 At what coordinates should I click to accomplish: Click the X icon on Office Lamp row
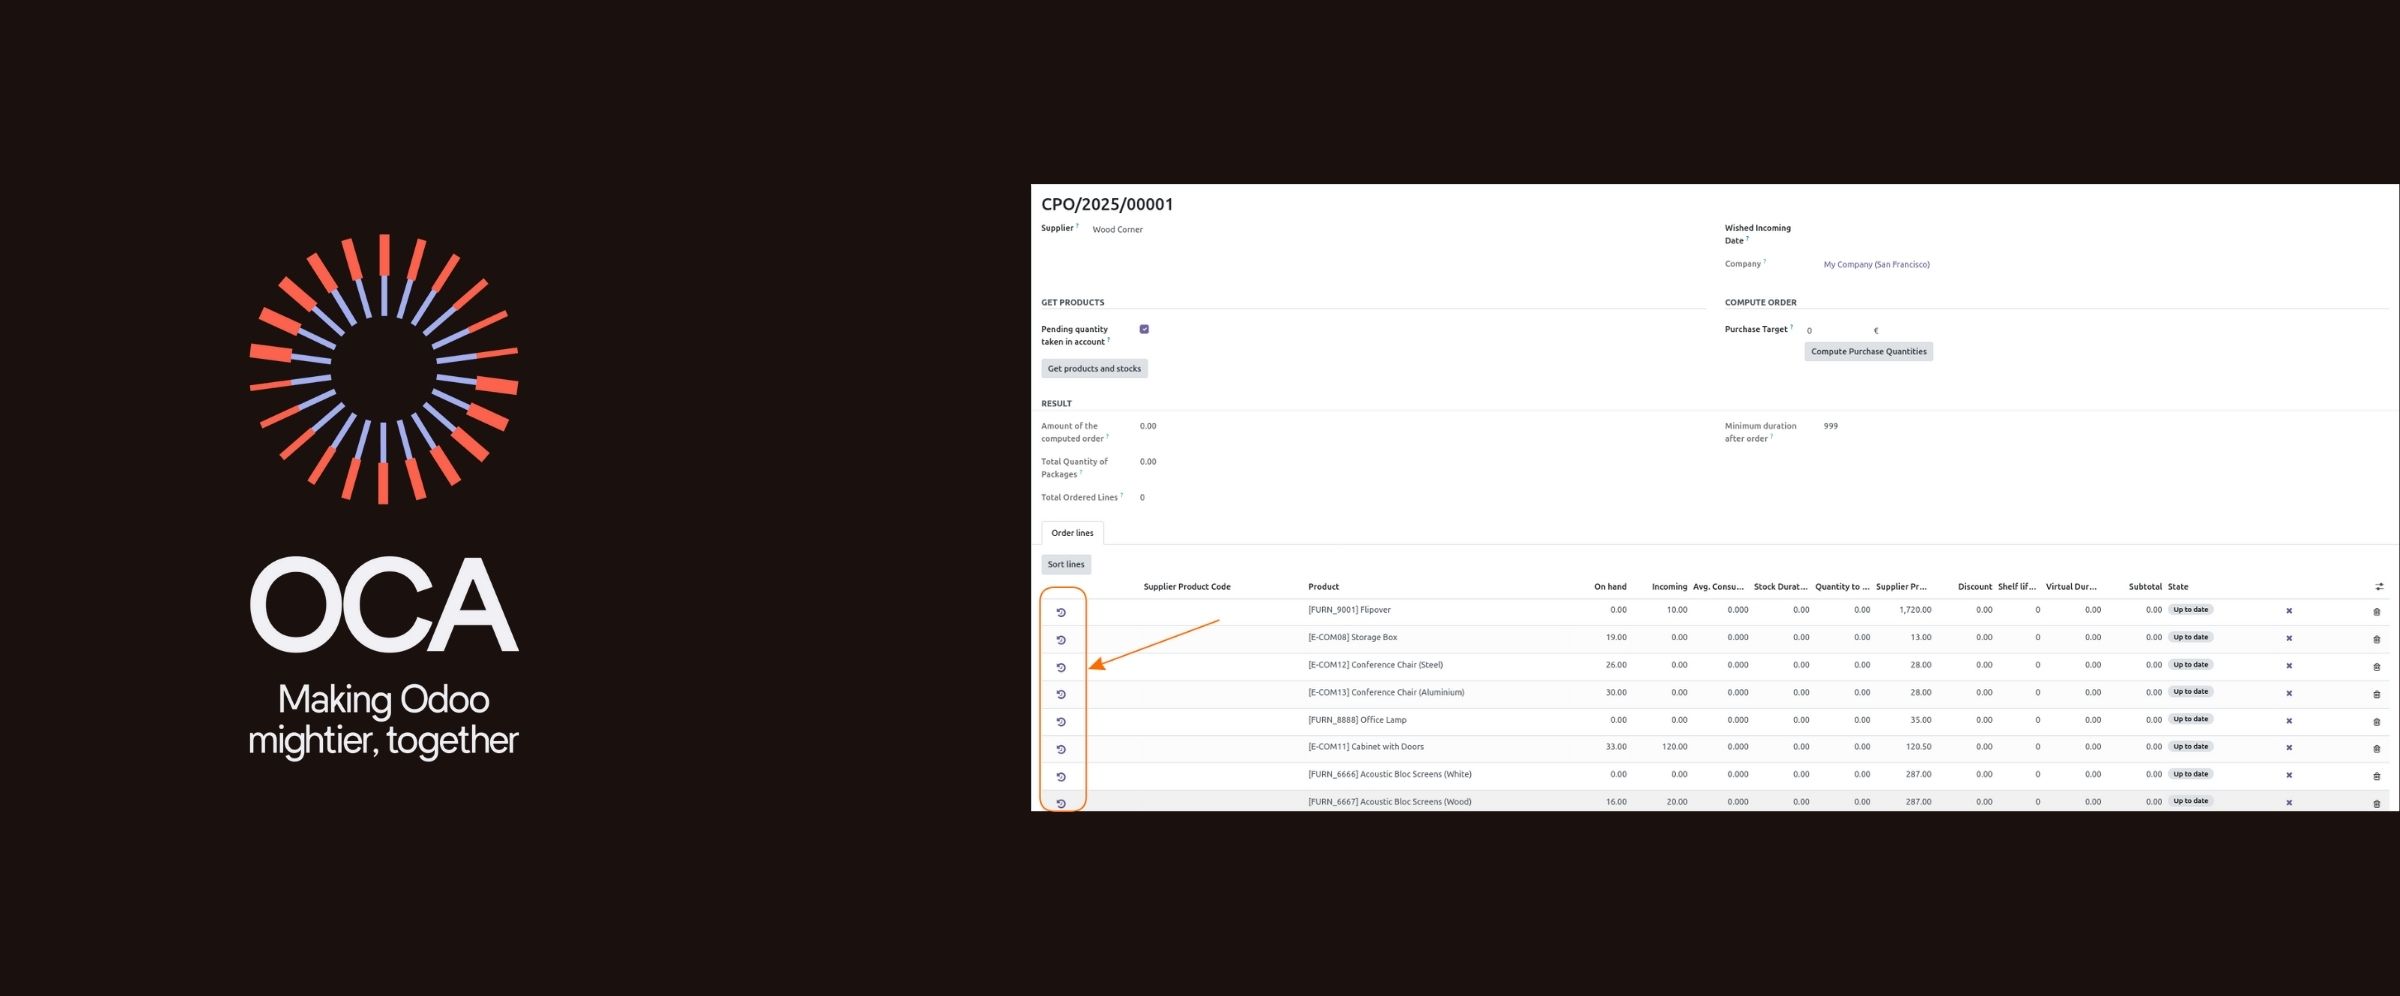coord(2289,721)
